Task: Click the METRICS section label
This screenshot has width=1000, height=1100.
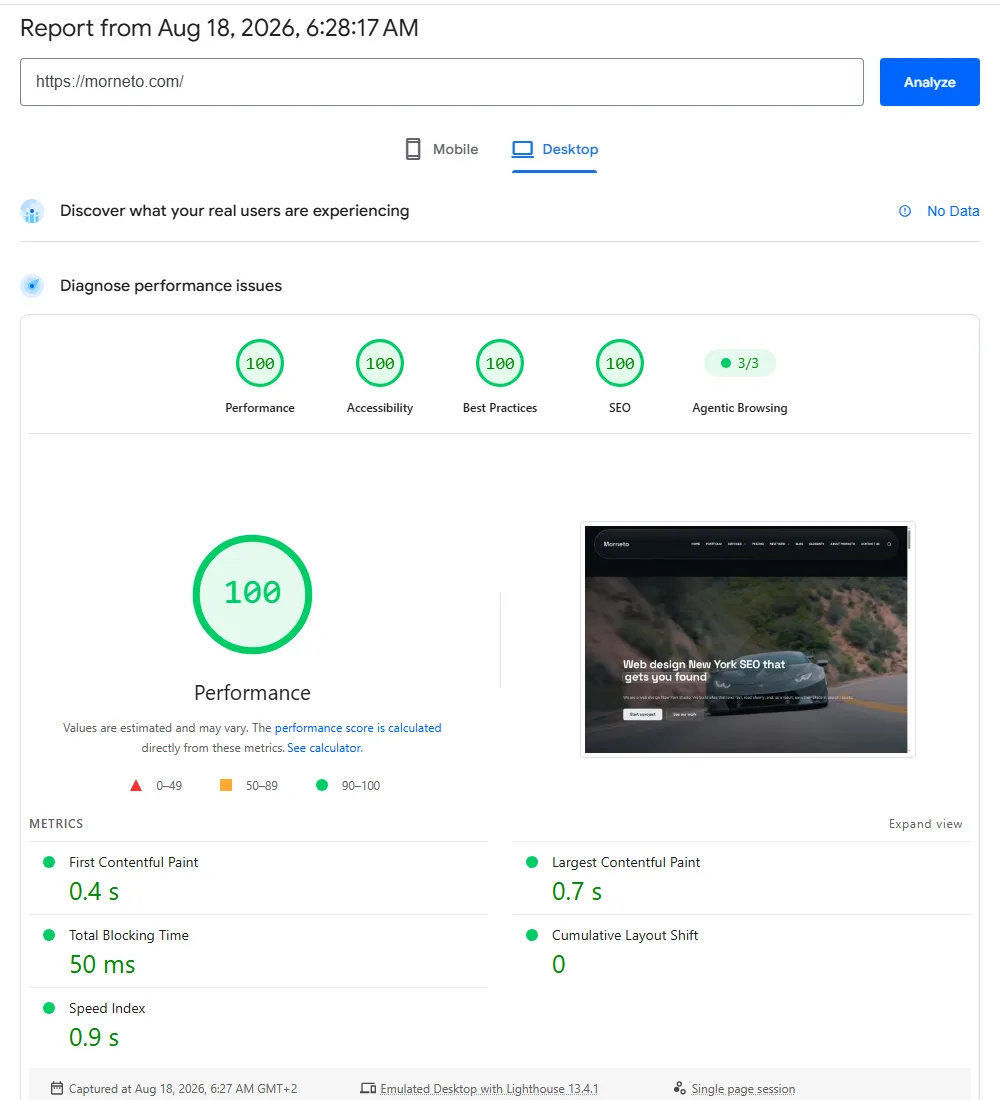Action: [x=56, y=824]
